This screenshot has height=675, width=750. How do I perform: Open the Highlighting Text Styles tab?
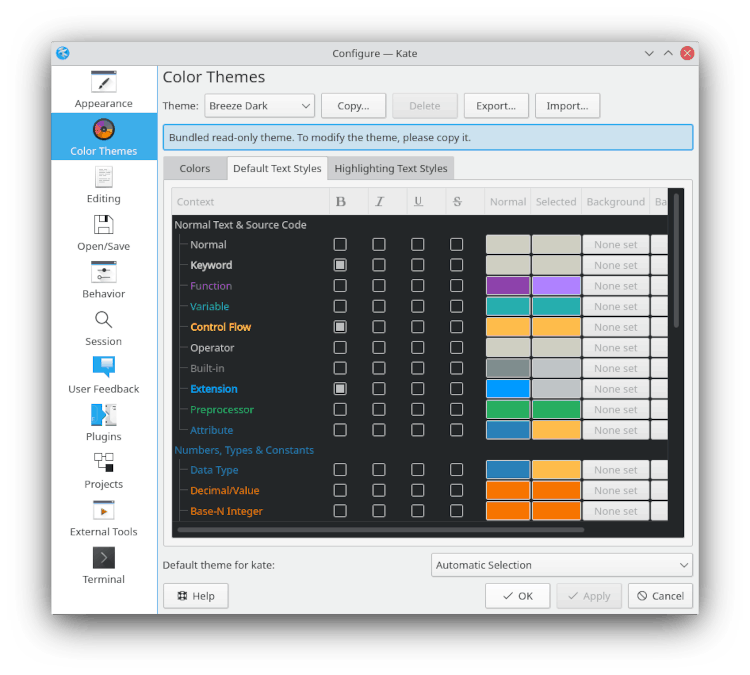click(x=391, y=169)
